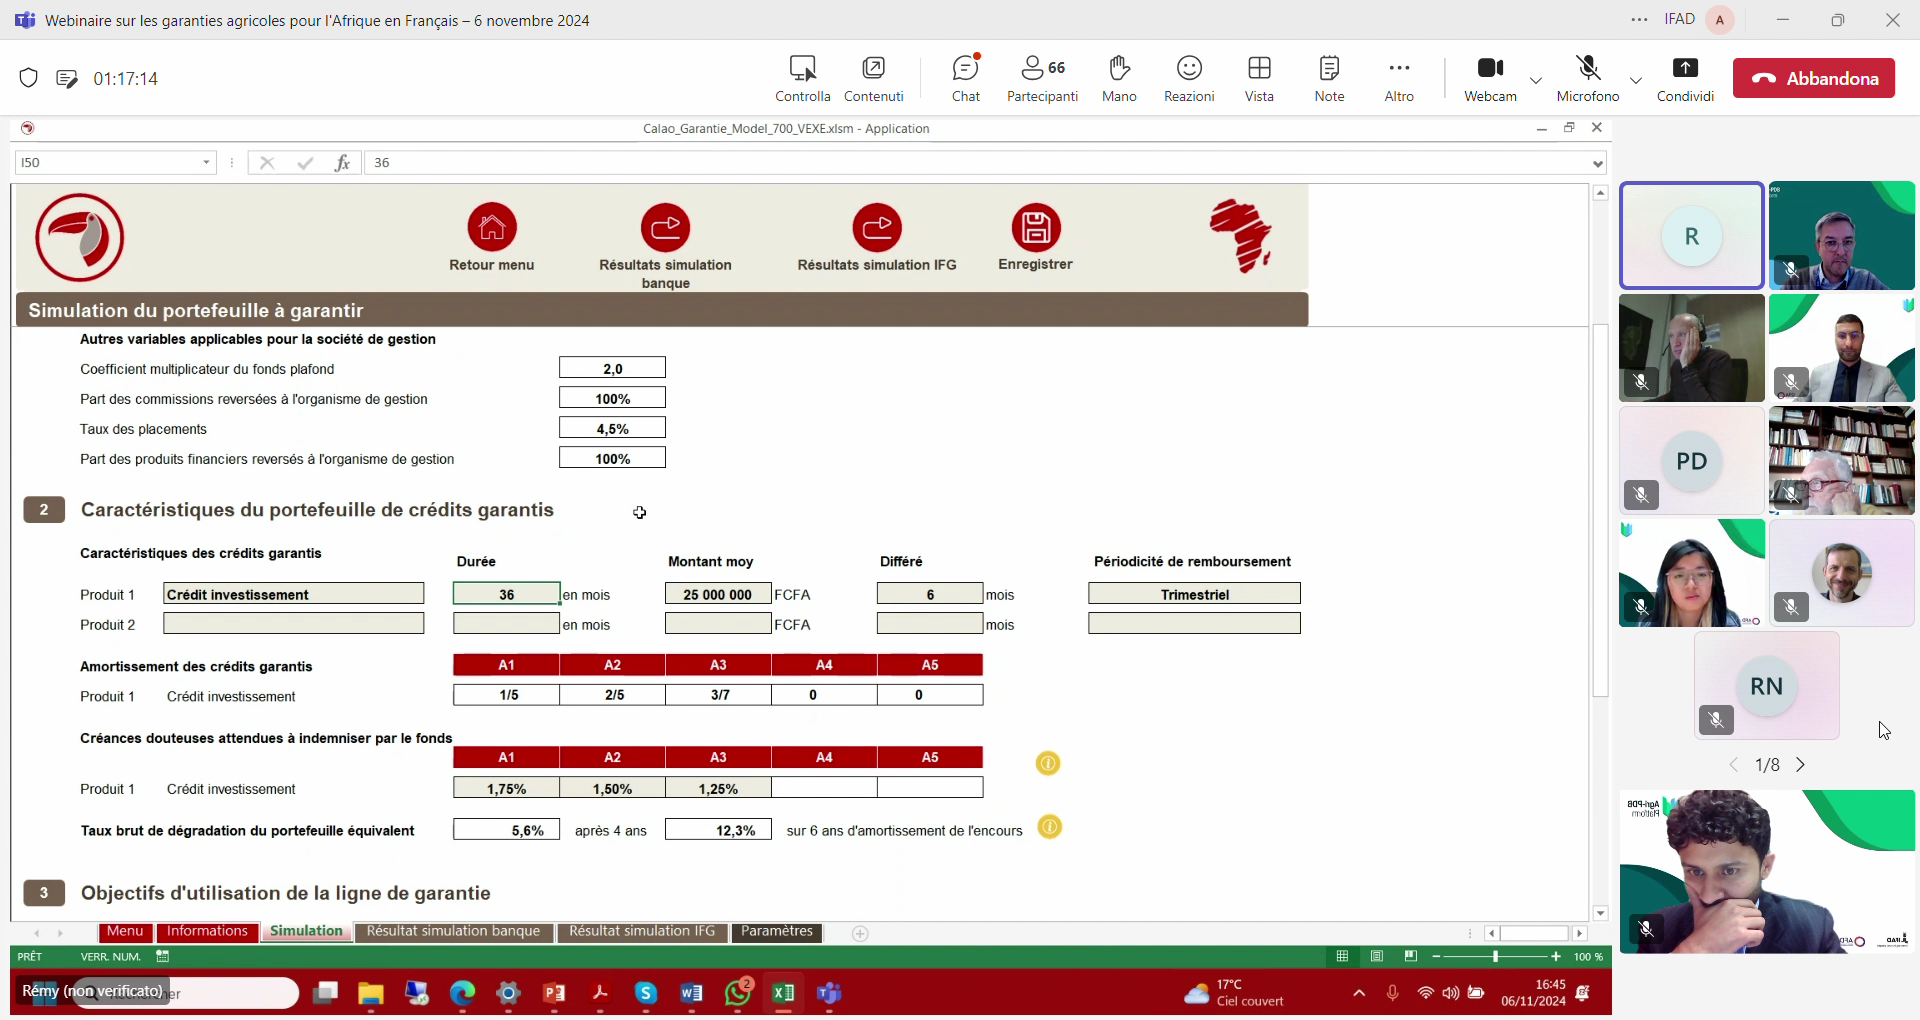Open Teams title bar more options ellipsis
The width and height of the screenshot is (1920, 1020).
[1639, 20]
